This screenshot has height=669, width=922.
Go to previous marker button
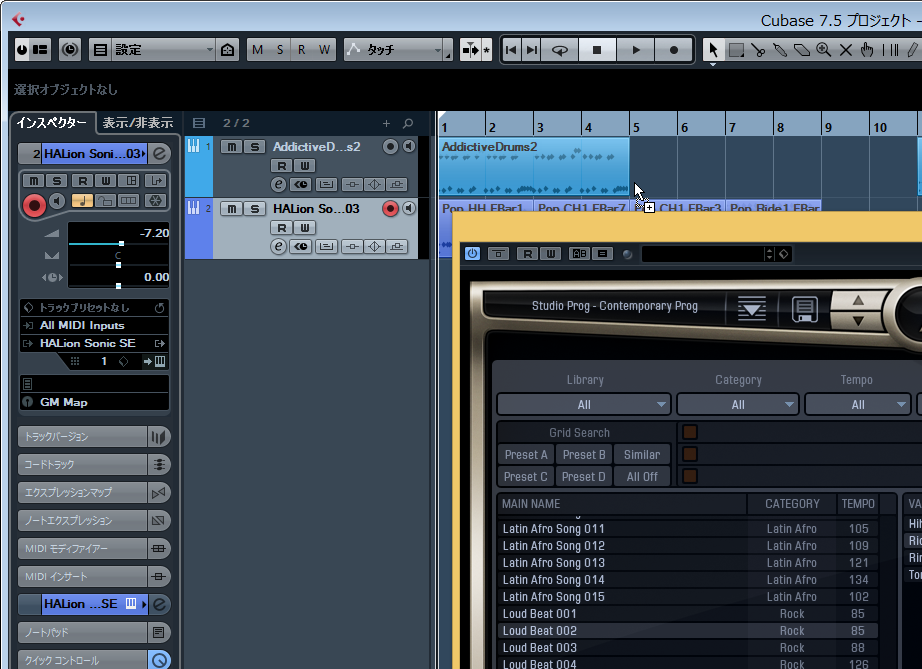511,50
